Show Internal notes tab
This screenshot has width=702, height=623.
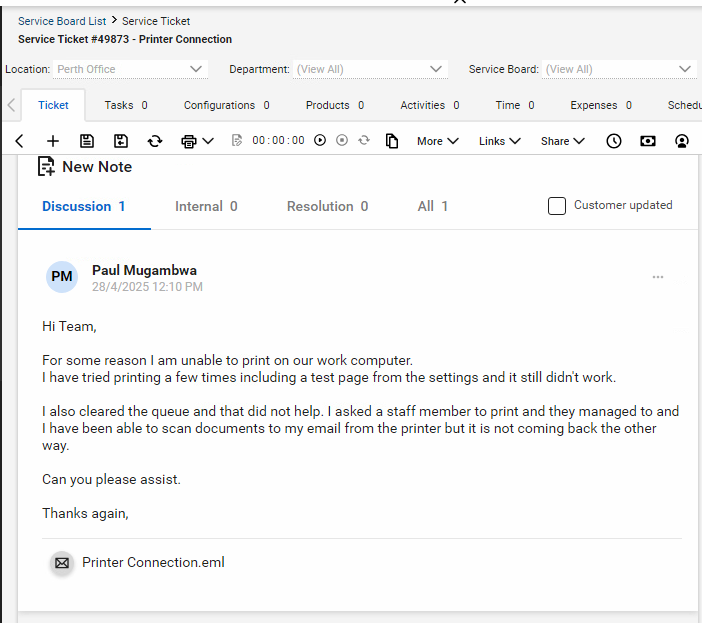point(206,206)
